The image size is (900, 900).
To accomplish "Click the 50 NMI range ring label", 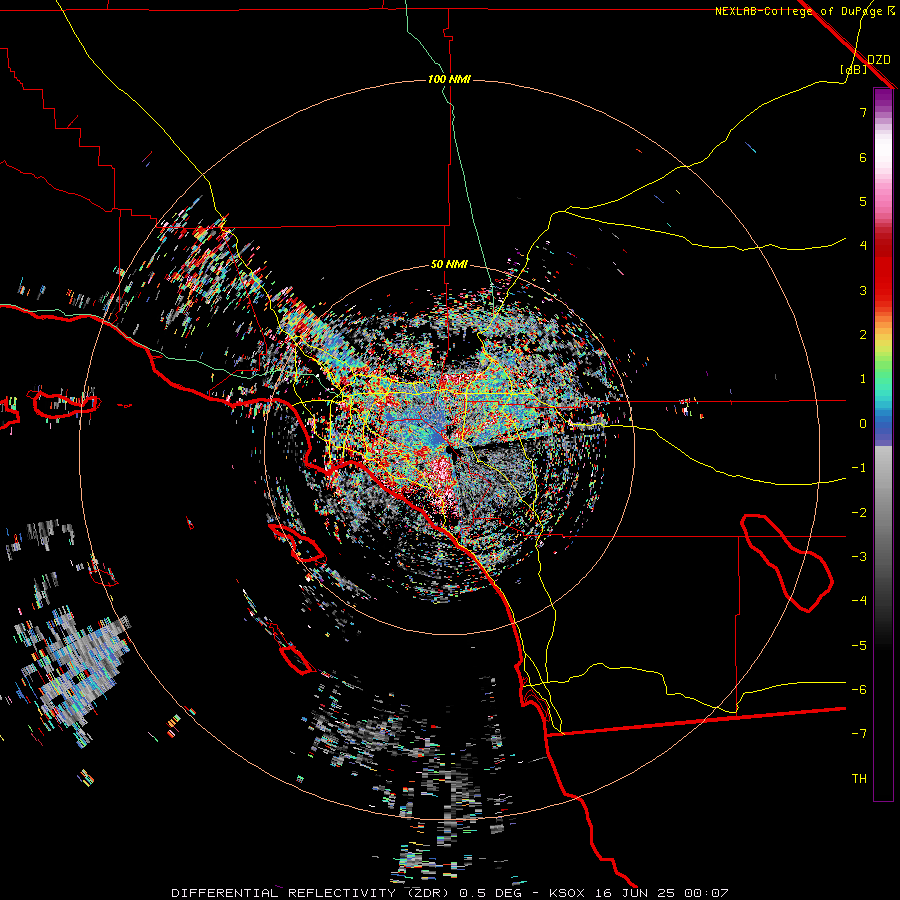I will click(x=449, y=265).
